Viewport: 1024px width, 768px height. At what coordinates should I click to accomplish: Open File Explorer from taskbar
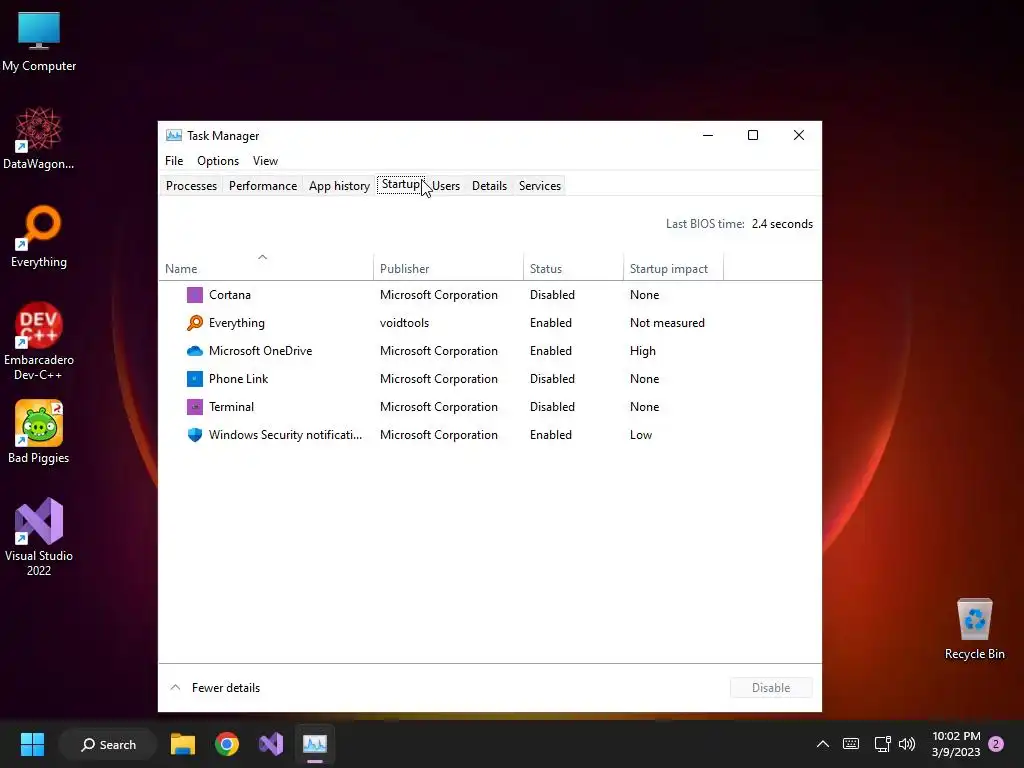click(x=183, y=744)
